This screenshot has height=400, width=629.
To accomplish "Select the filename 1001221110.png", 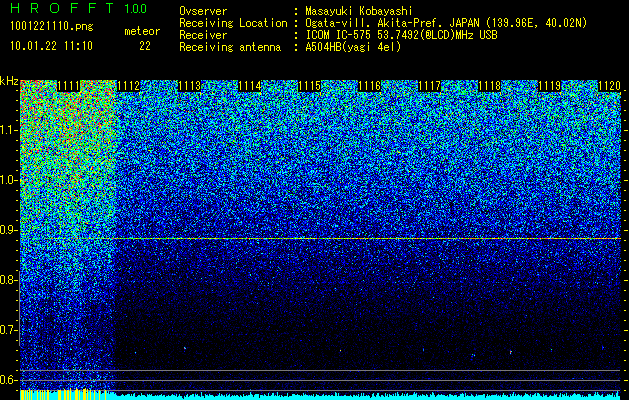I will [x=52, y=27].
